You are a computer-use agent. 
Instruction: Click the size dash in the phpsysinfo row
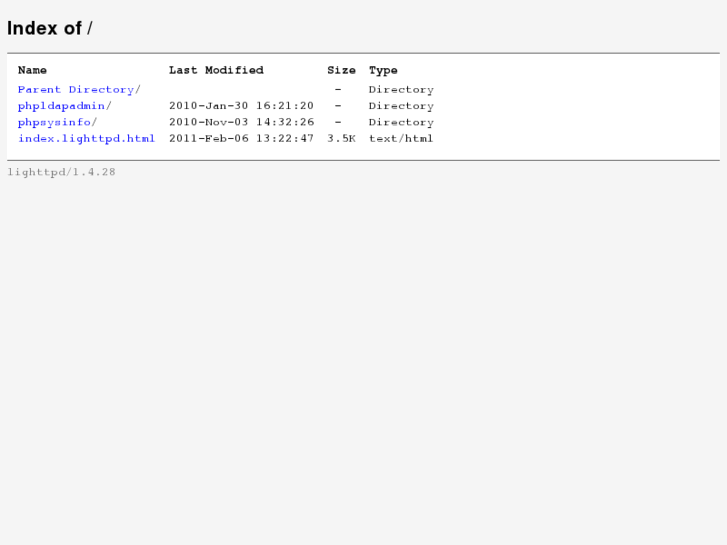click(x=338, y=122)
